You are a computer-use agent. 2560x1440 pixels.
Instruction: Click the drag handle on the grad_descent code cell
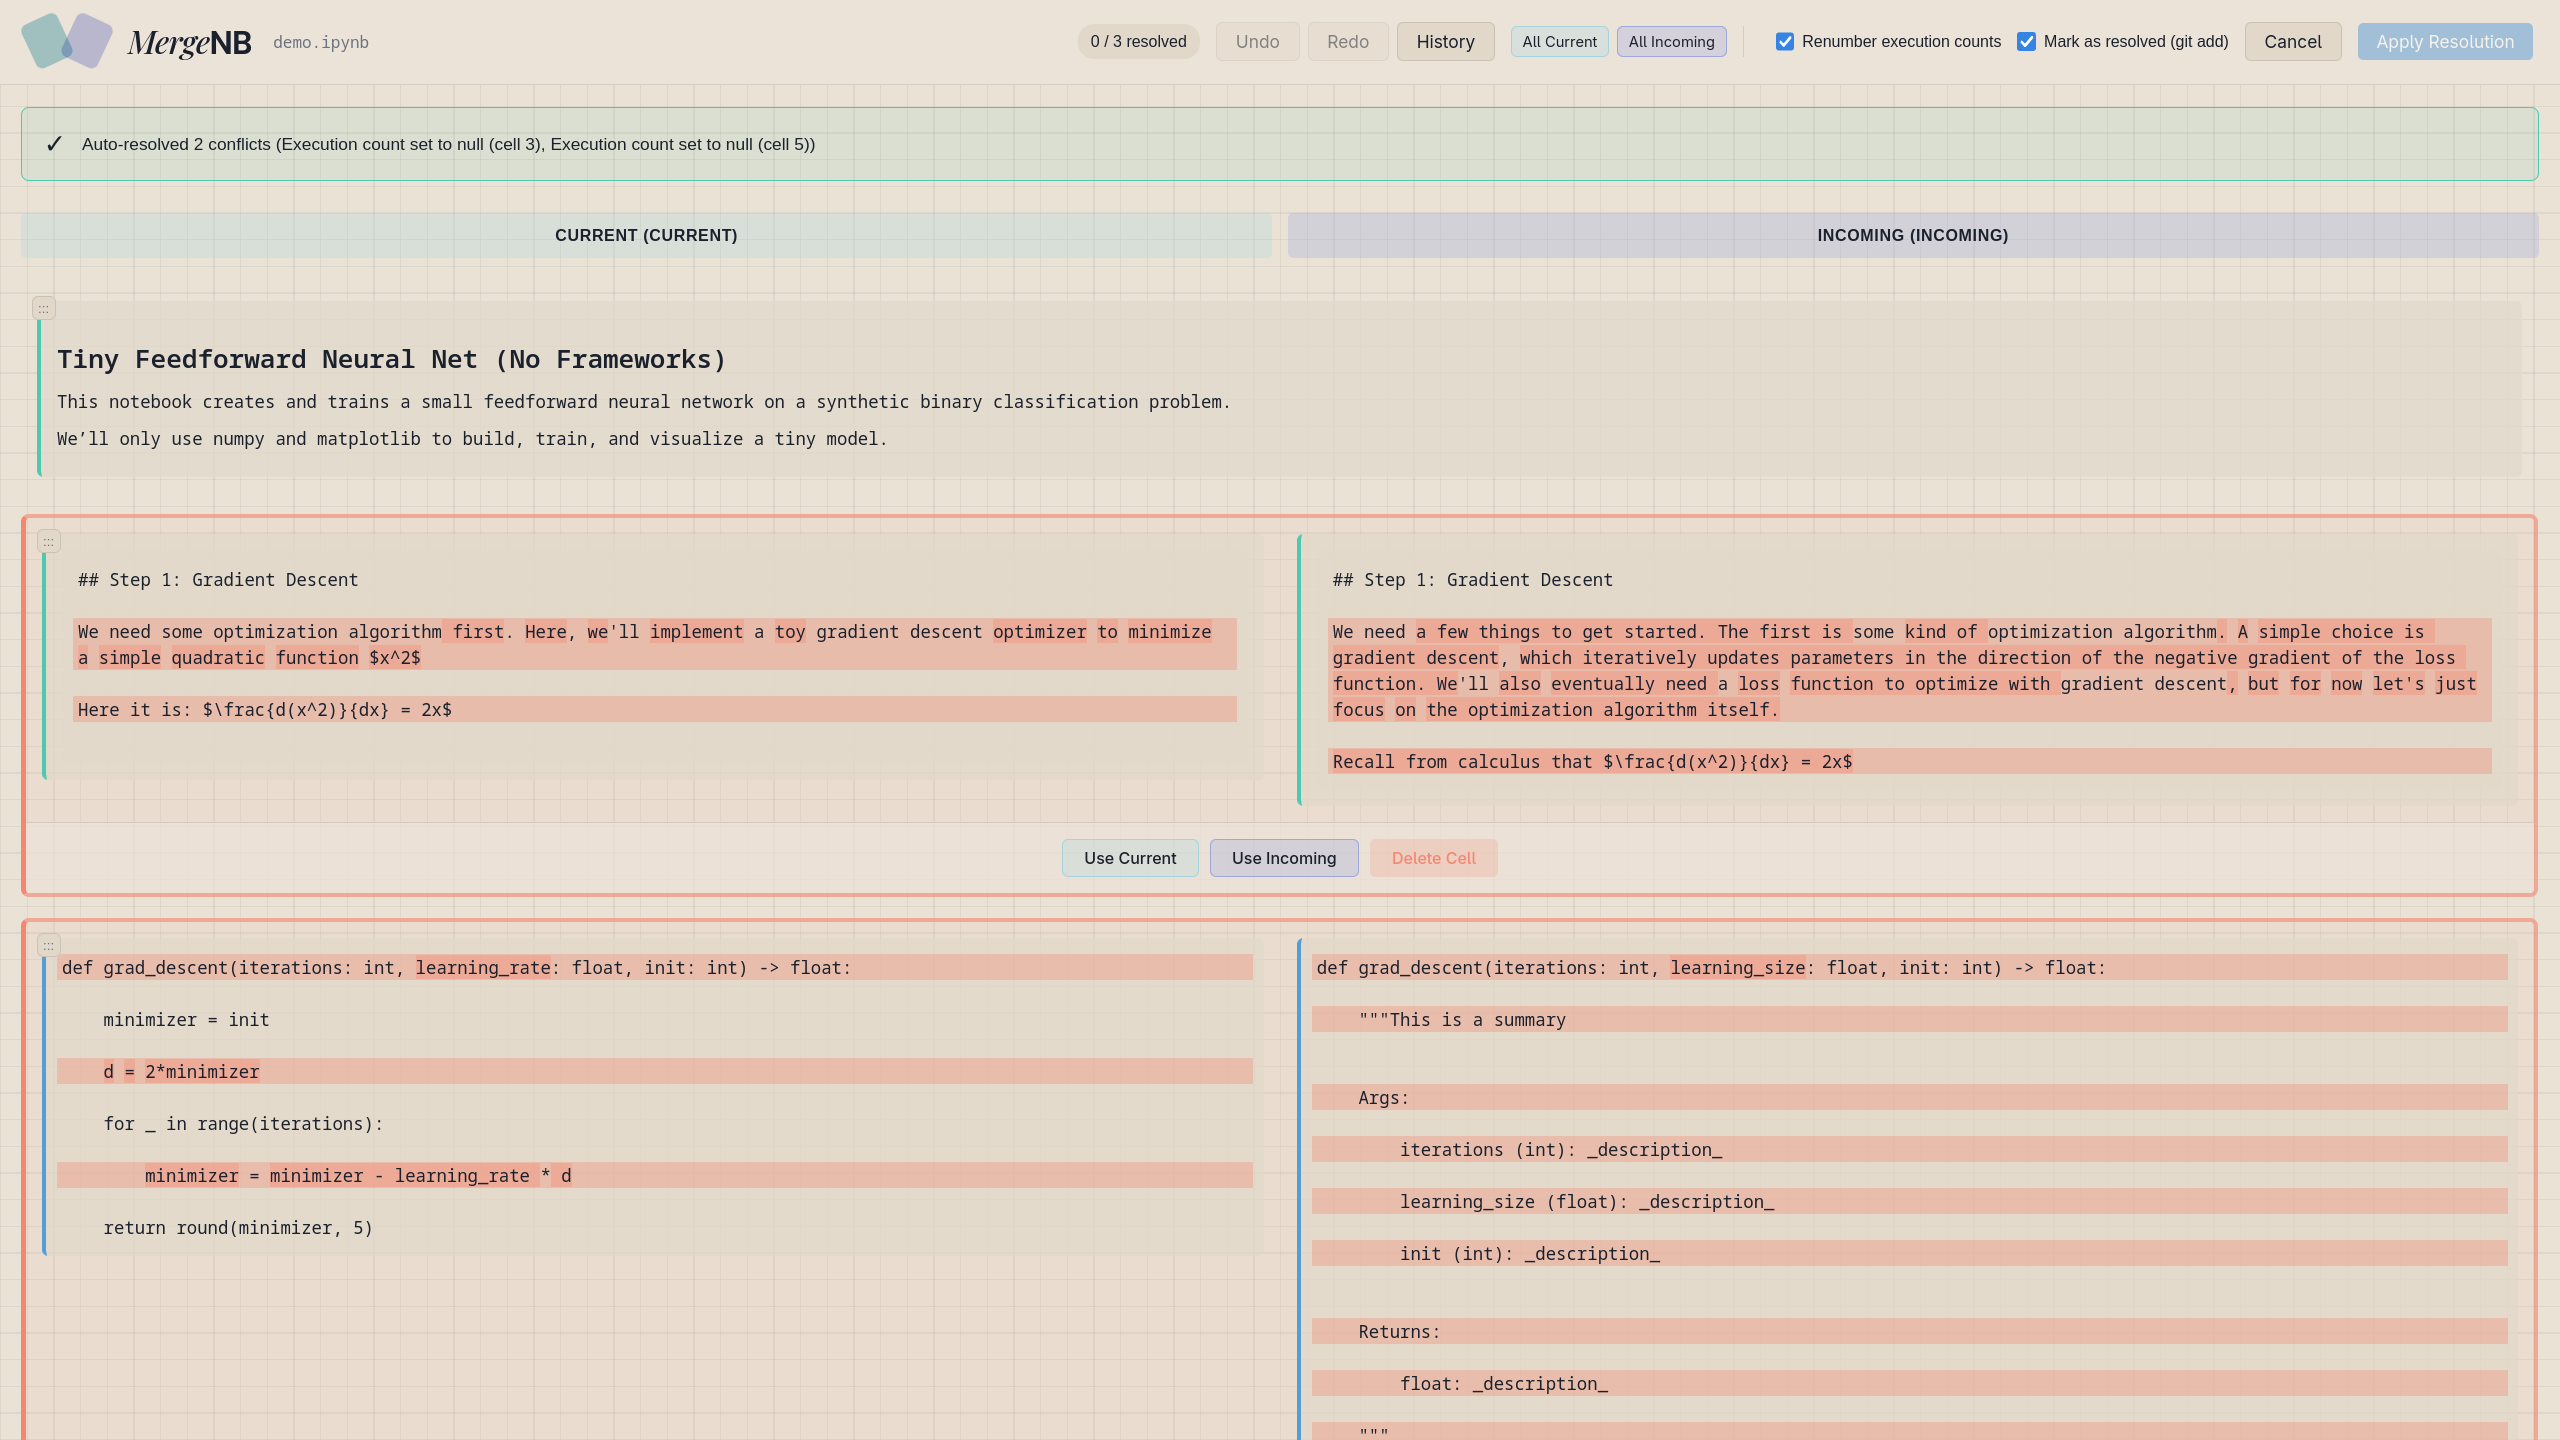(48, 945)
